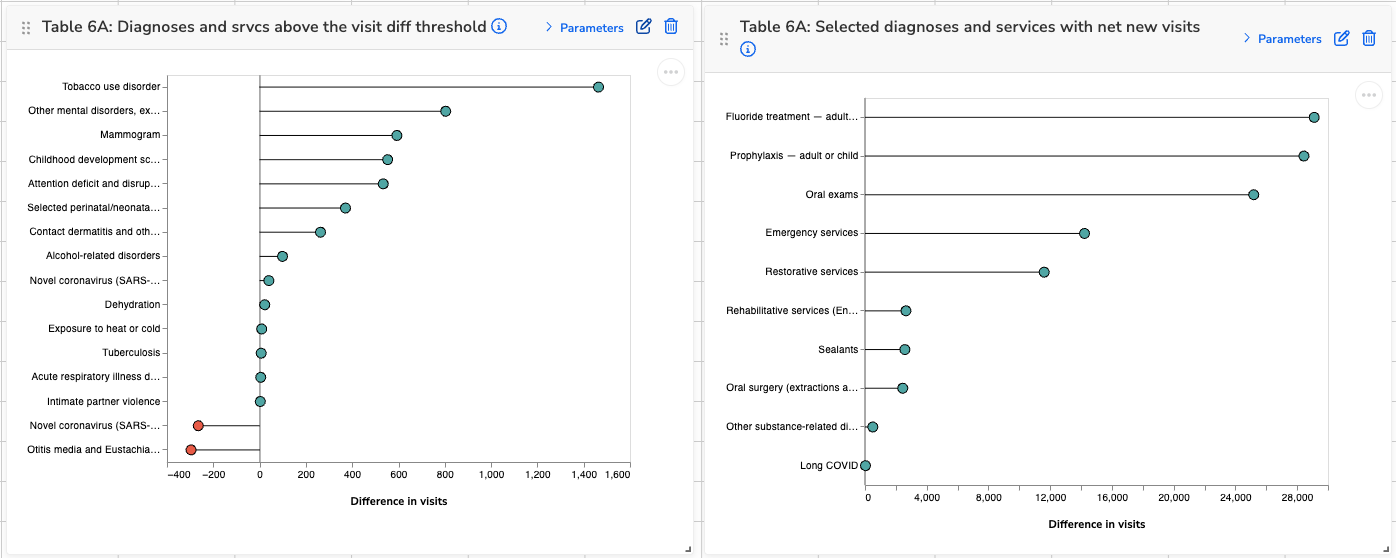
Task: Expand Parameters in the left panel
Action: tap(584, 28)
